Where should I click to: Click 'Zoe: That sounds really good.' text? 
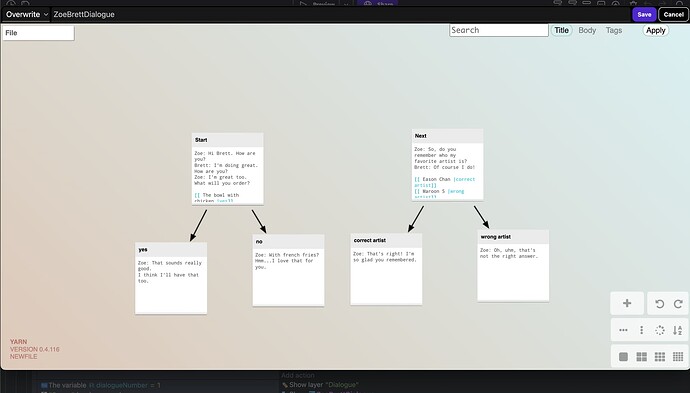(x=169, y=266)
